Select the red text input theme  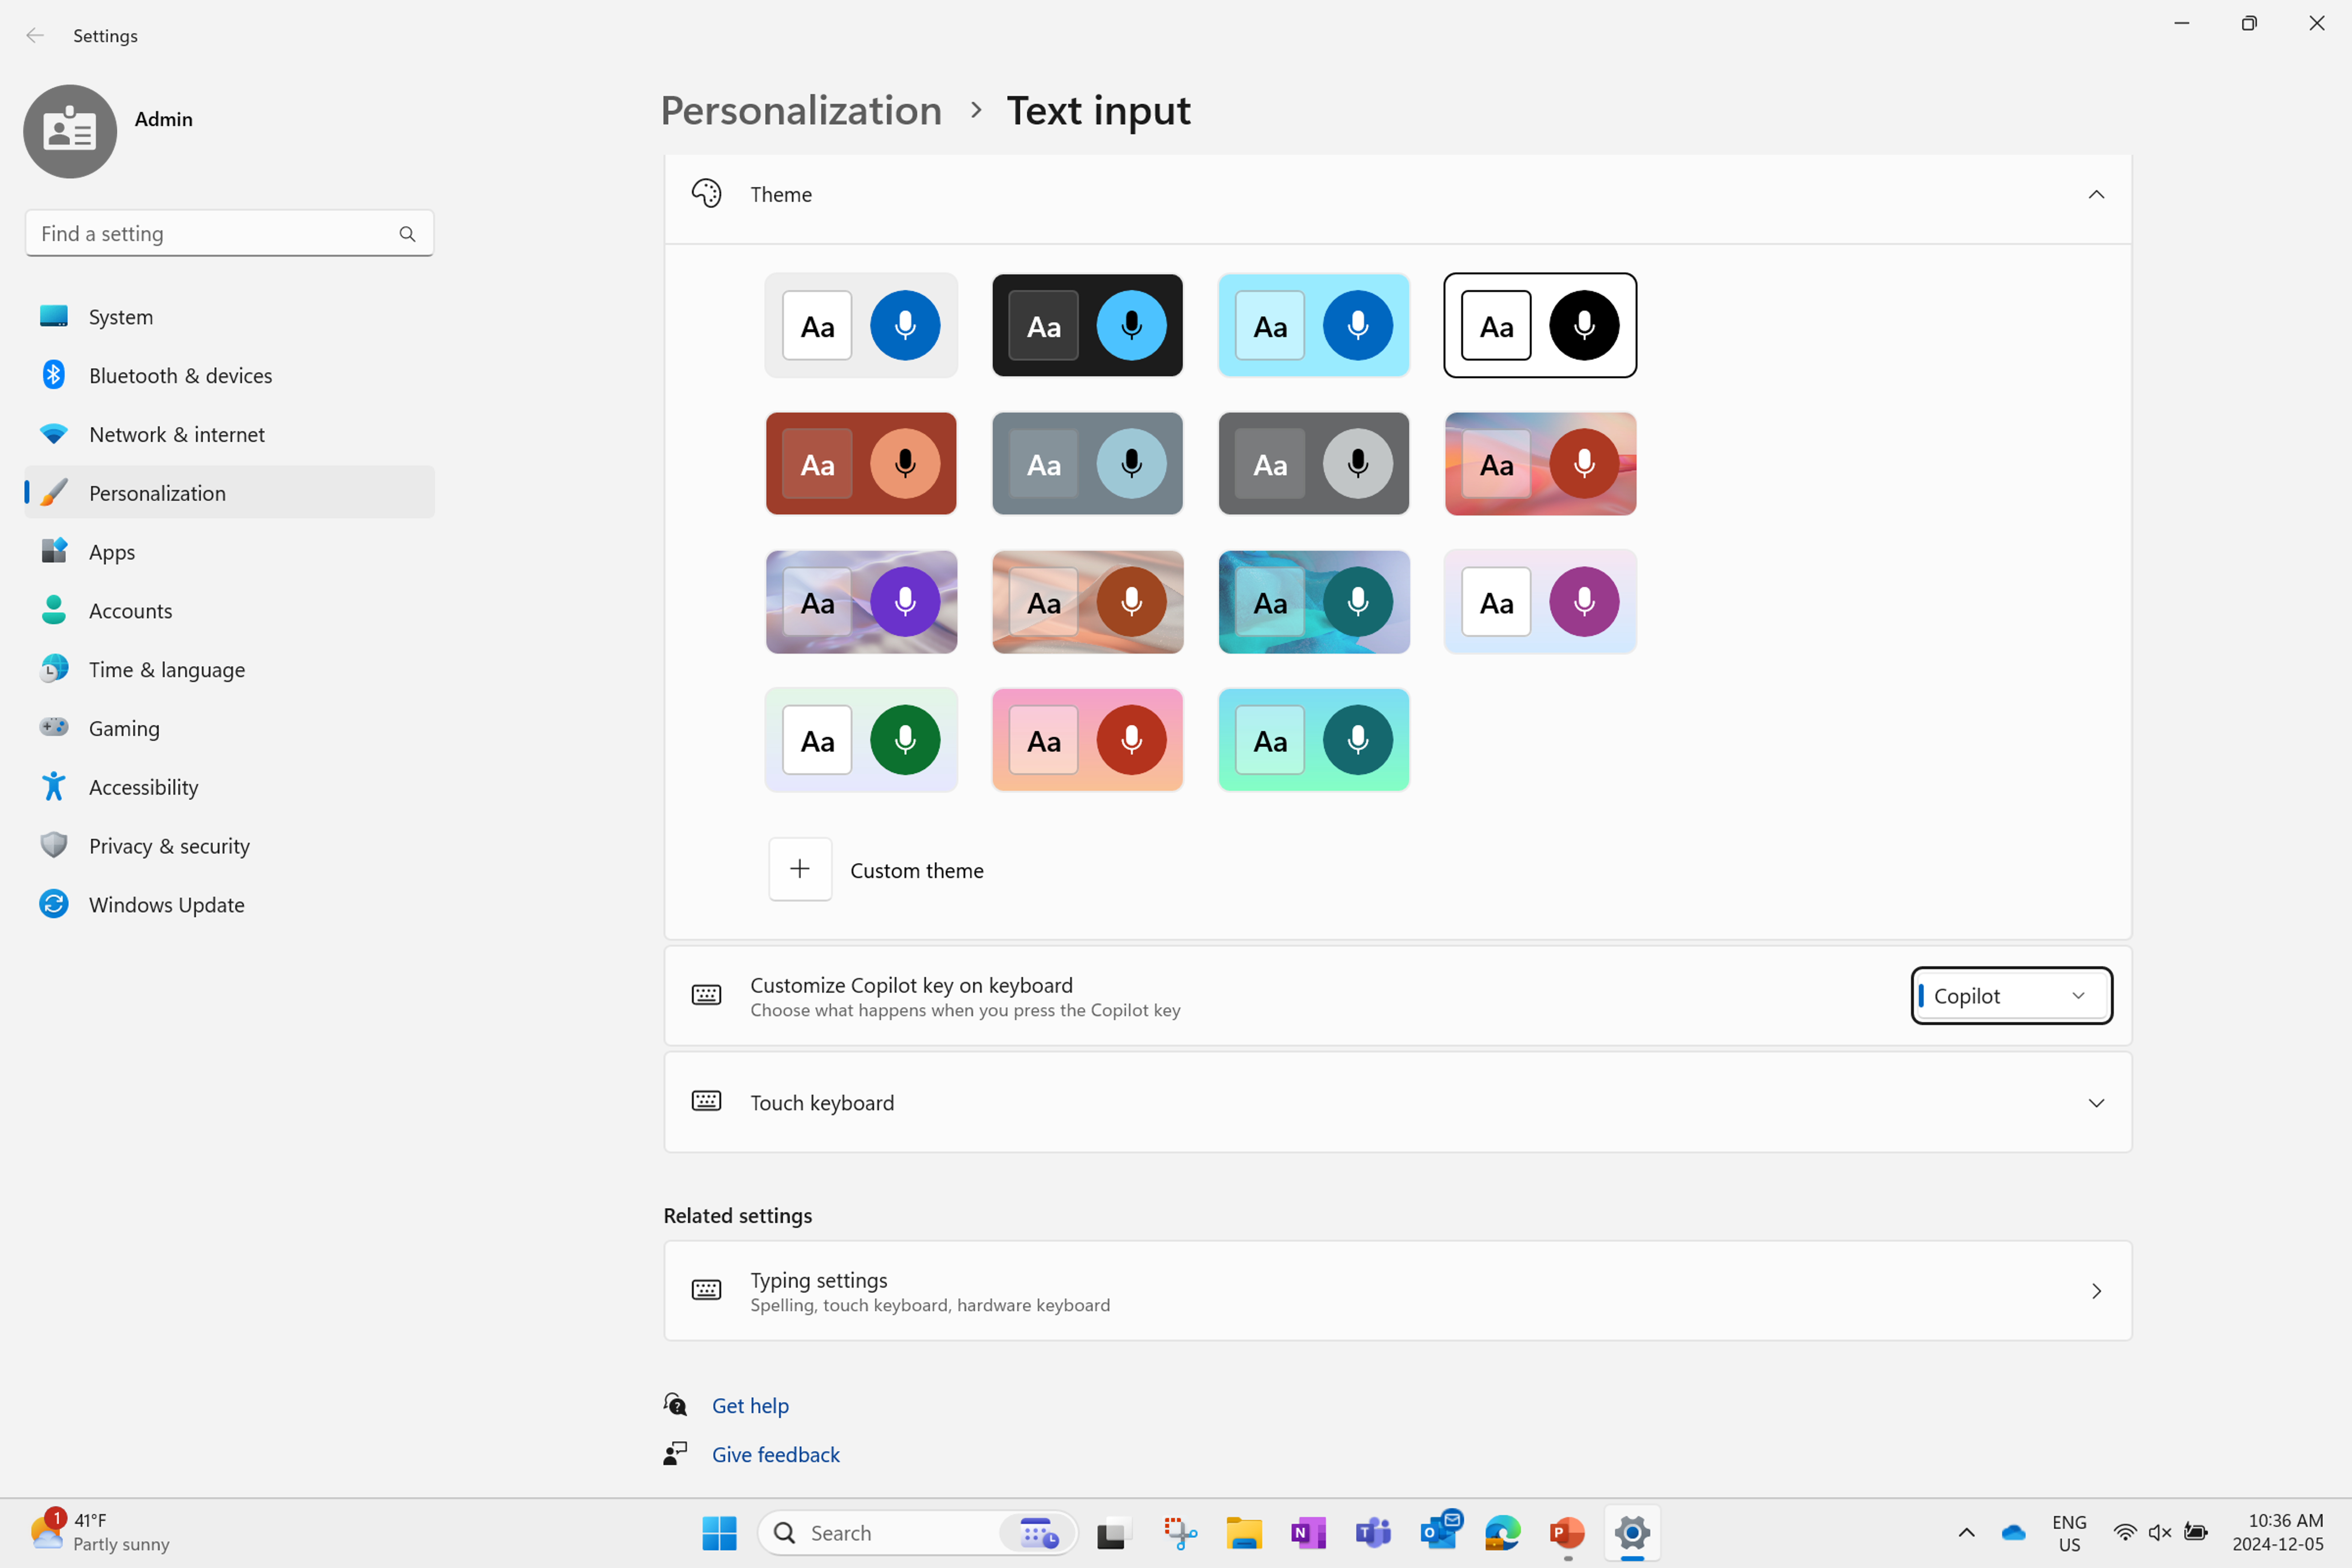point(861,463)
